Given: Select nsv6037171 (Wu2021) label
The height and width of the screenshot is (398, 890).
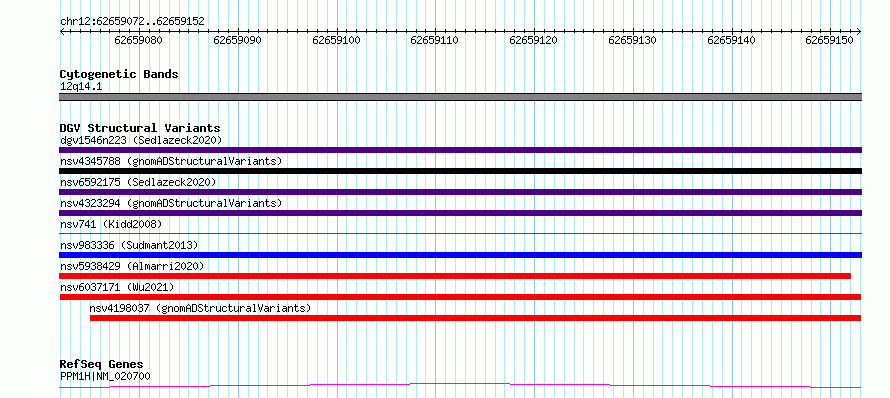Looking at the screenshot, I should coord(117,287).
